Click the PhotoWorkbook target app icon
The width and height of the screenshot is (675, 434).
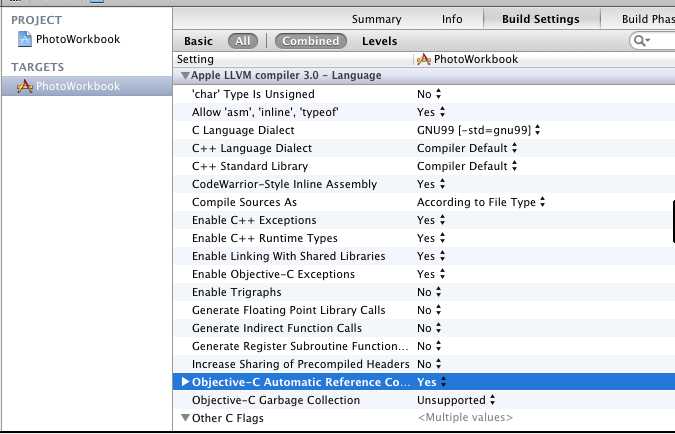tap(25, 86)
